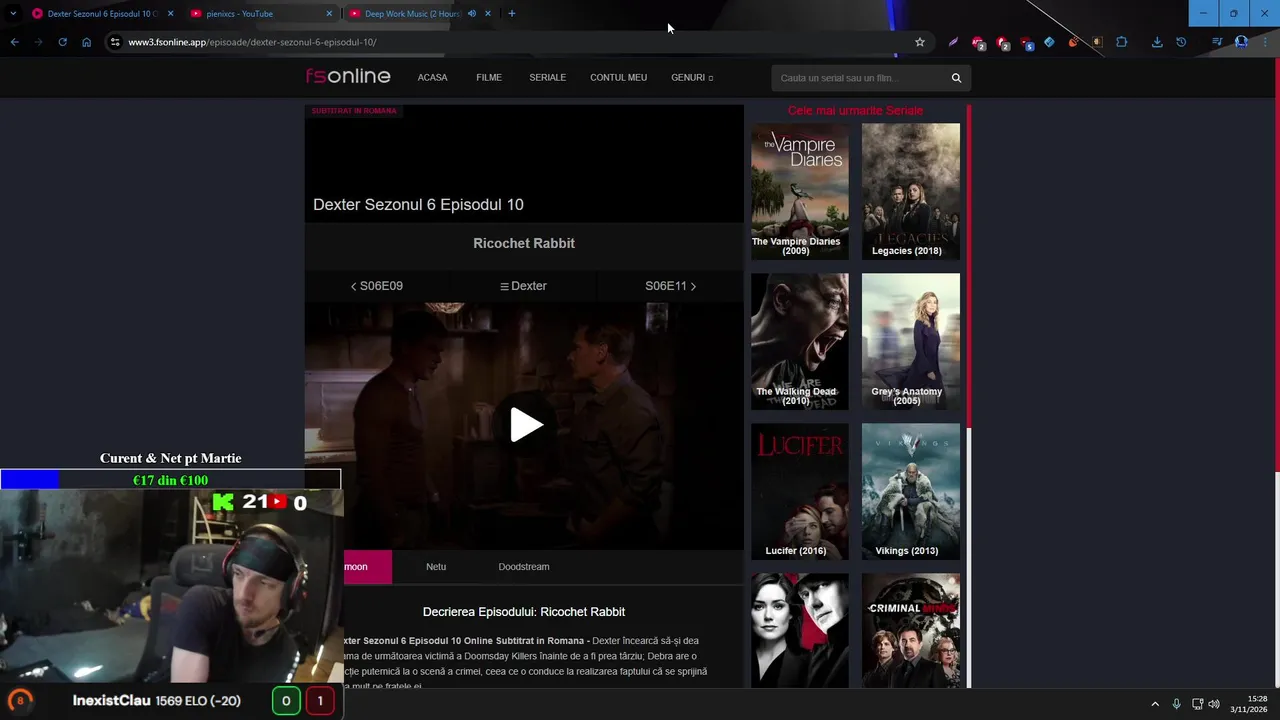Open the Lucifer (2016) poster
1280x720 pixels.
pyautogui.click(x=800, y=491)
